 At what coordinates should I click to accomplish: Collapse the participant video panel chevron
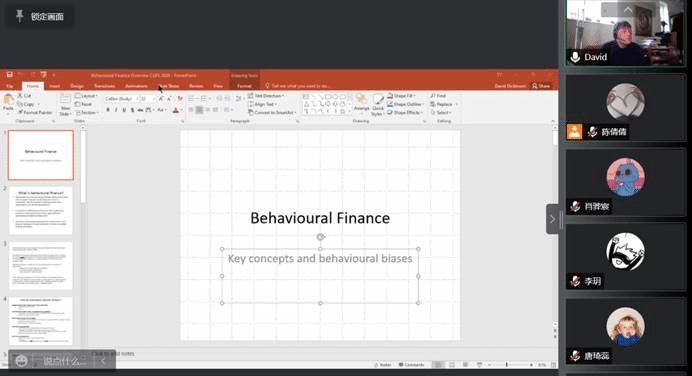552,219
